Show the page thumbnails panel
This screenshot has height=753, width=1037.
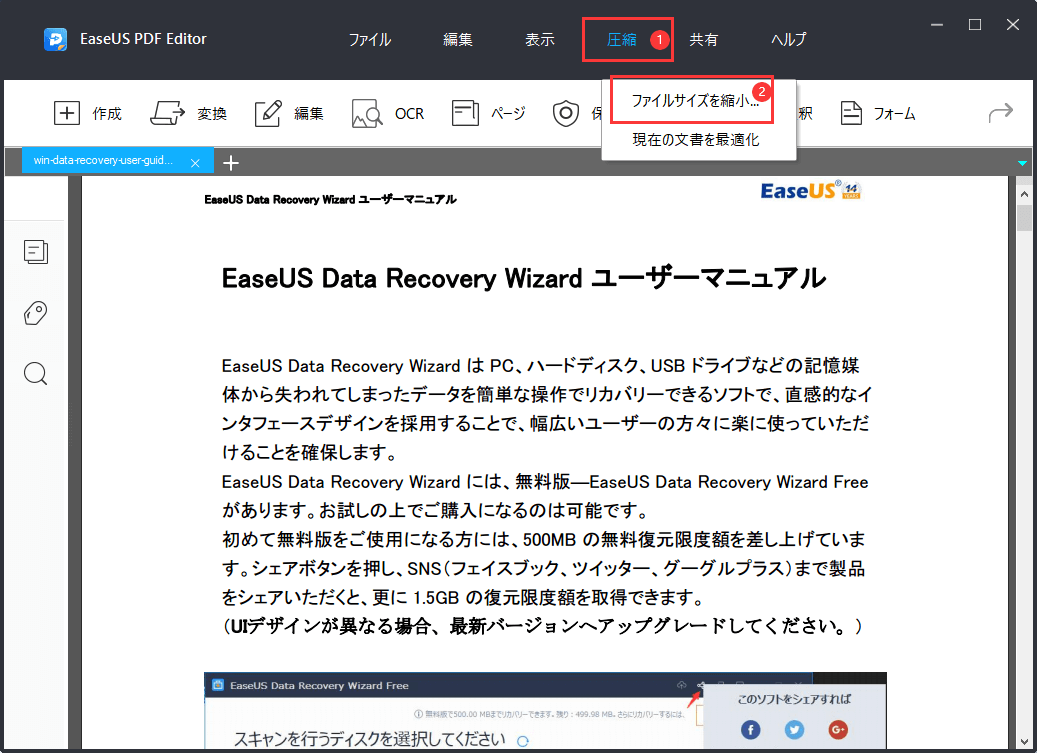click(35, 252)
